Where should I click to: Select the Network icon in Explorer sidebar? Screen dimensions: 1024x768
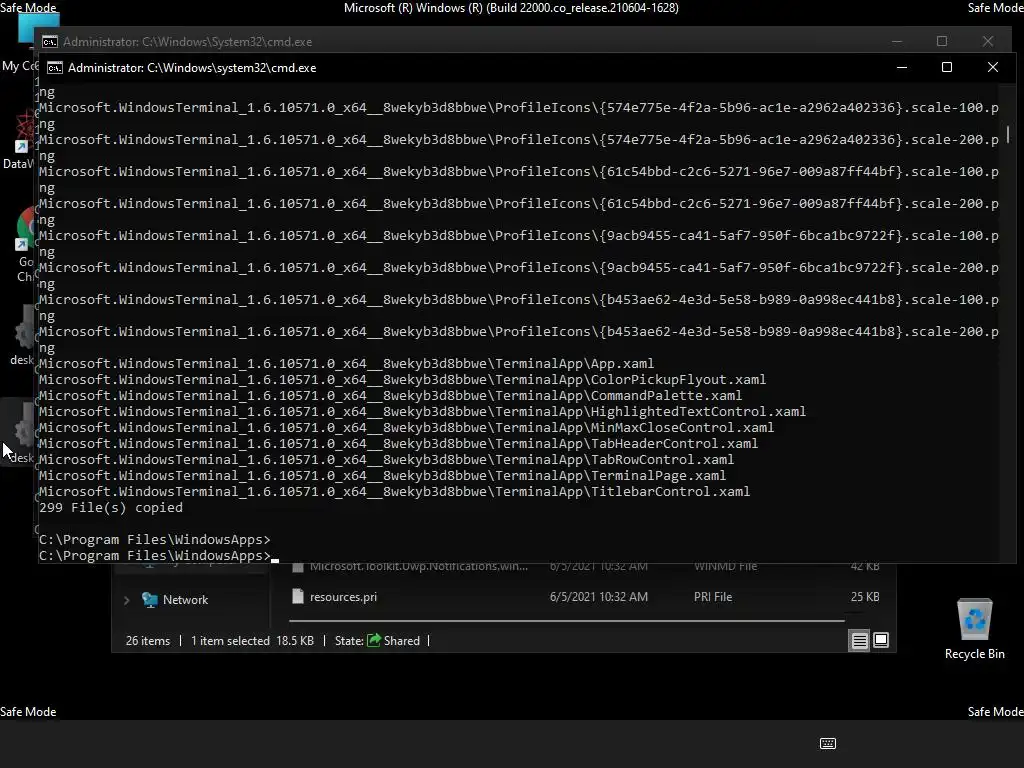coord(150,600)
